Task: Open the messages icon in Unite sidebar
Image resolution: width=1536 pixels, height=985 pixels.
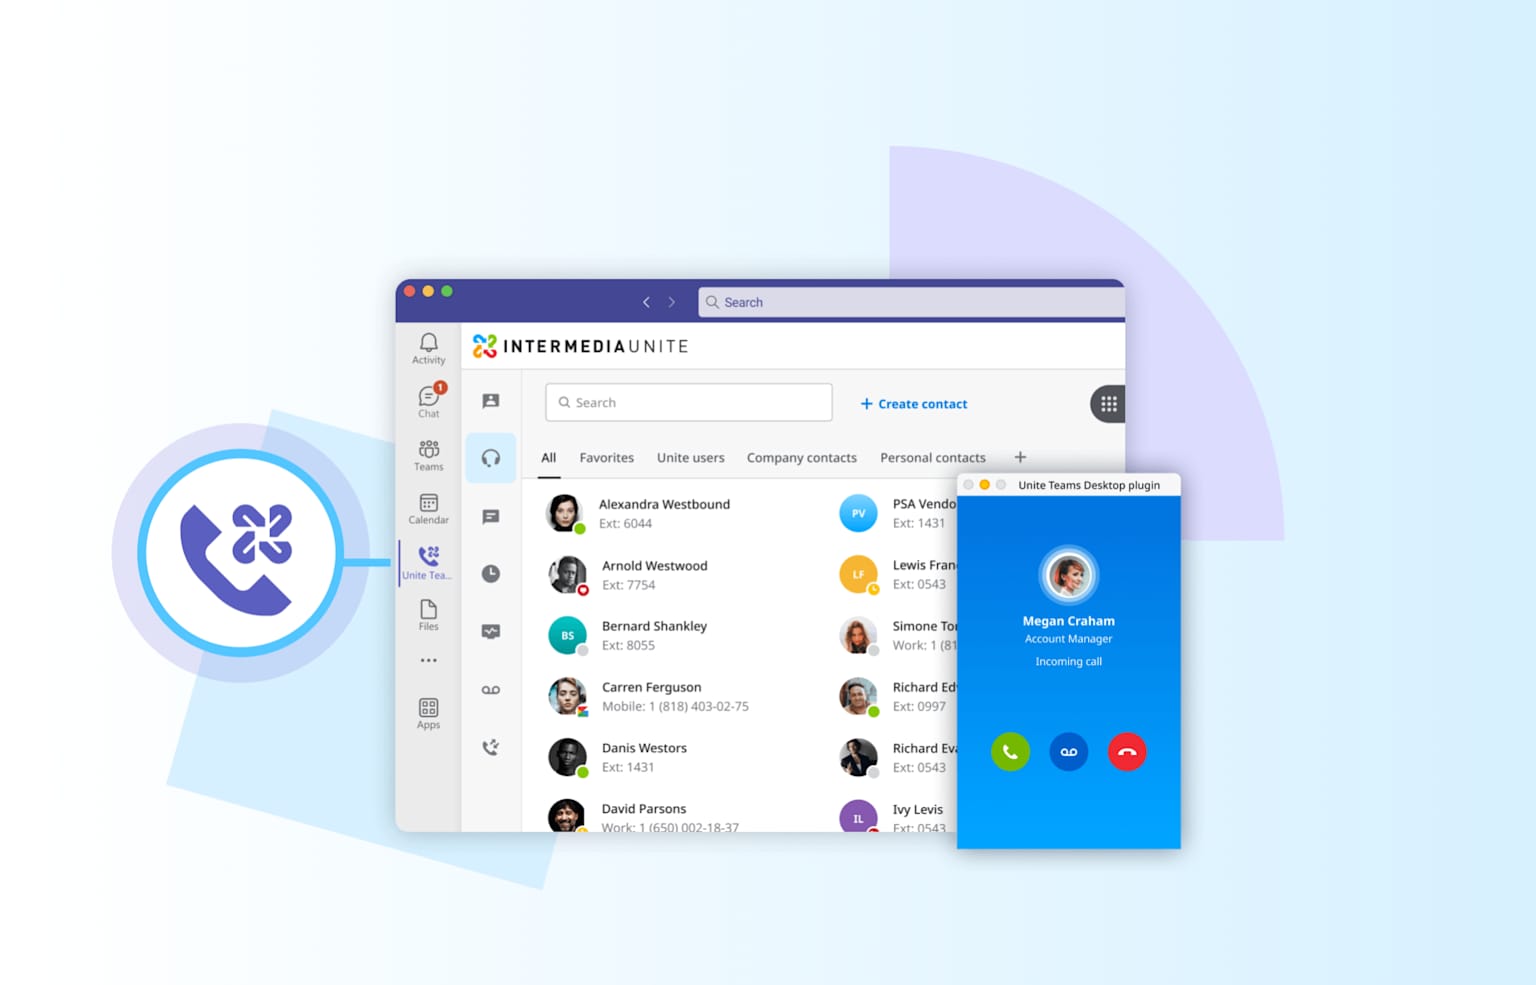Action: tap(491, 516)
